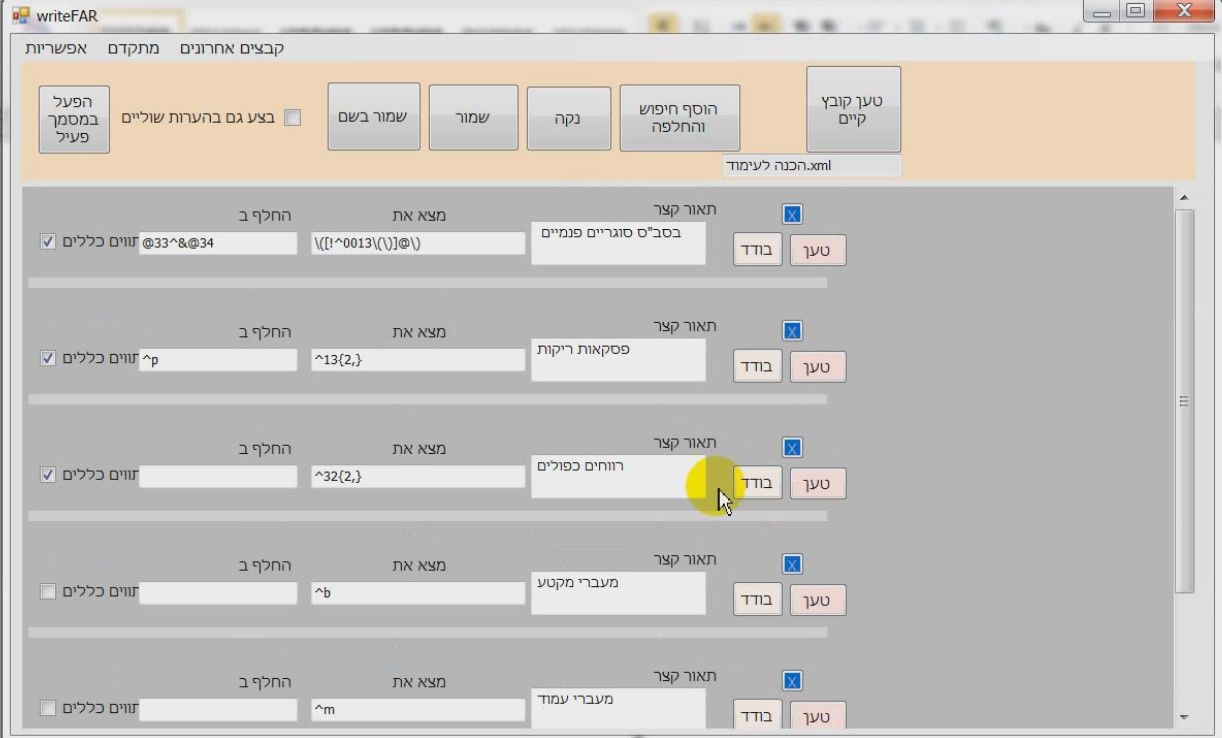Check תווים כללים in the מעברי מקטע row
The width and height of the screenshot is (1222, 738).
48,592
